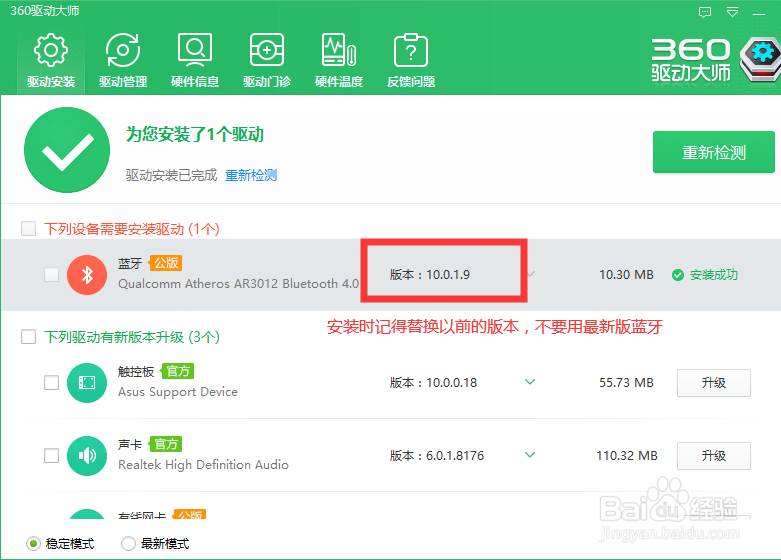Click the large green checkmark status icon
Viewport: 781px width, 560px height.
click(67, 150)
